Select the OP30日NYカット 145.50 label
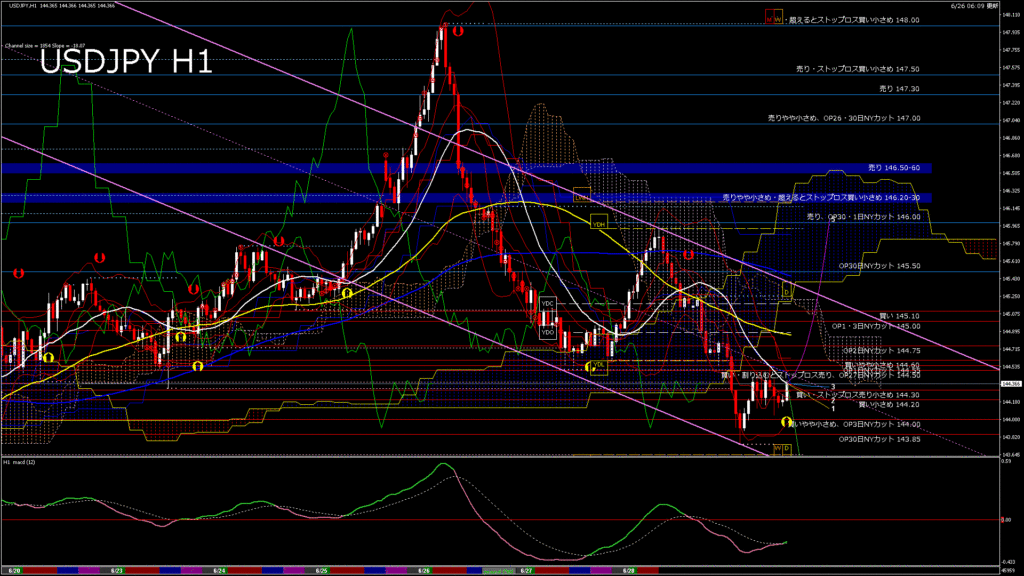This screenshot has width=1024, height=576. pyautogui.click(x=880, y=266)
